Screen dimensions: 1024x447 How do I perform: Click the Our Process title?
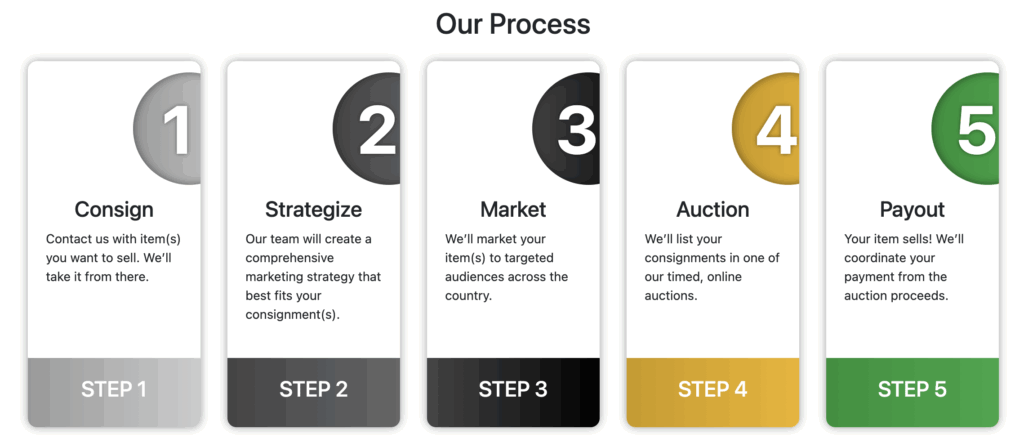pyautogui.click(x=513, y=23)
